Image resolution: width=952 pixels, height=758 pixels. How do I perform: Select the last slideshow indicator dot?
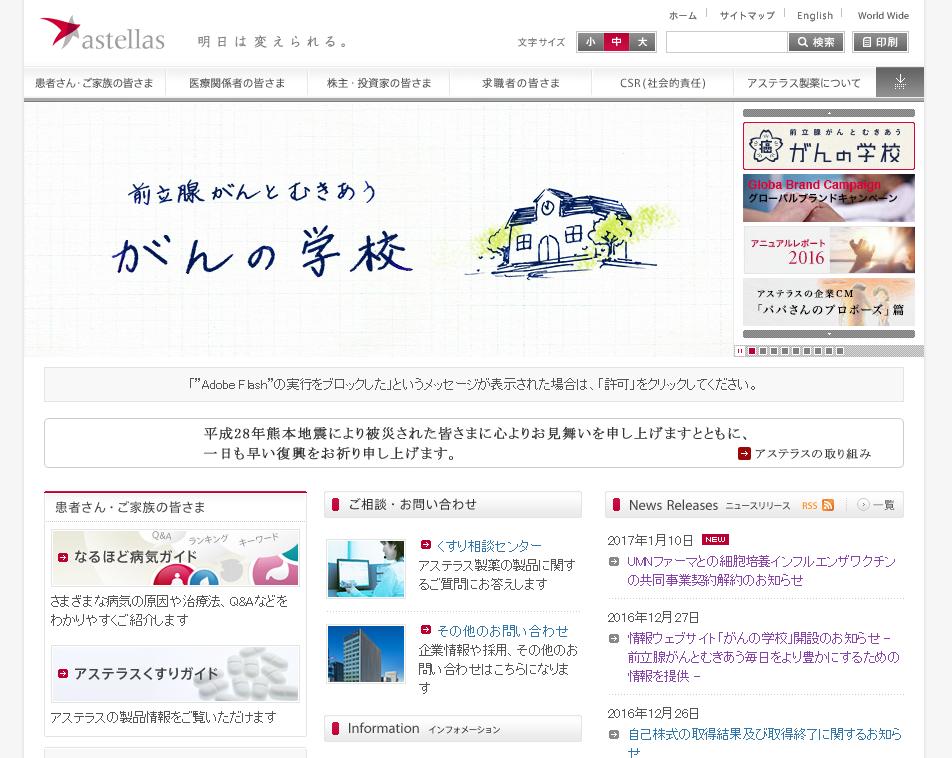(x=840, y=351)
